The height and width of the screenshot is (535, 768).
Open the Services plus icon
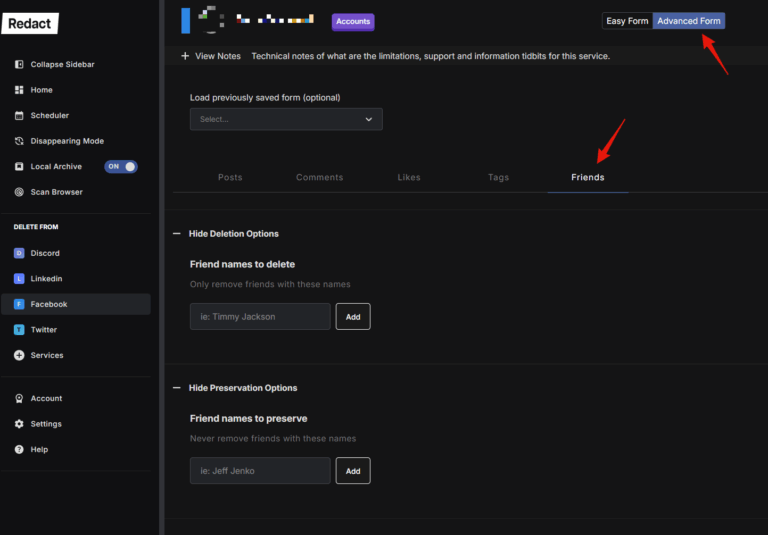pos(20,355)
